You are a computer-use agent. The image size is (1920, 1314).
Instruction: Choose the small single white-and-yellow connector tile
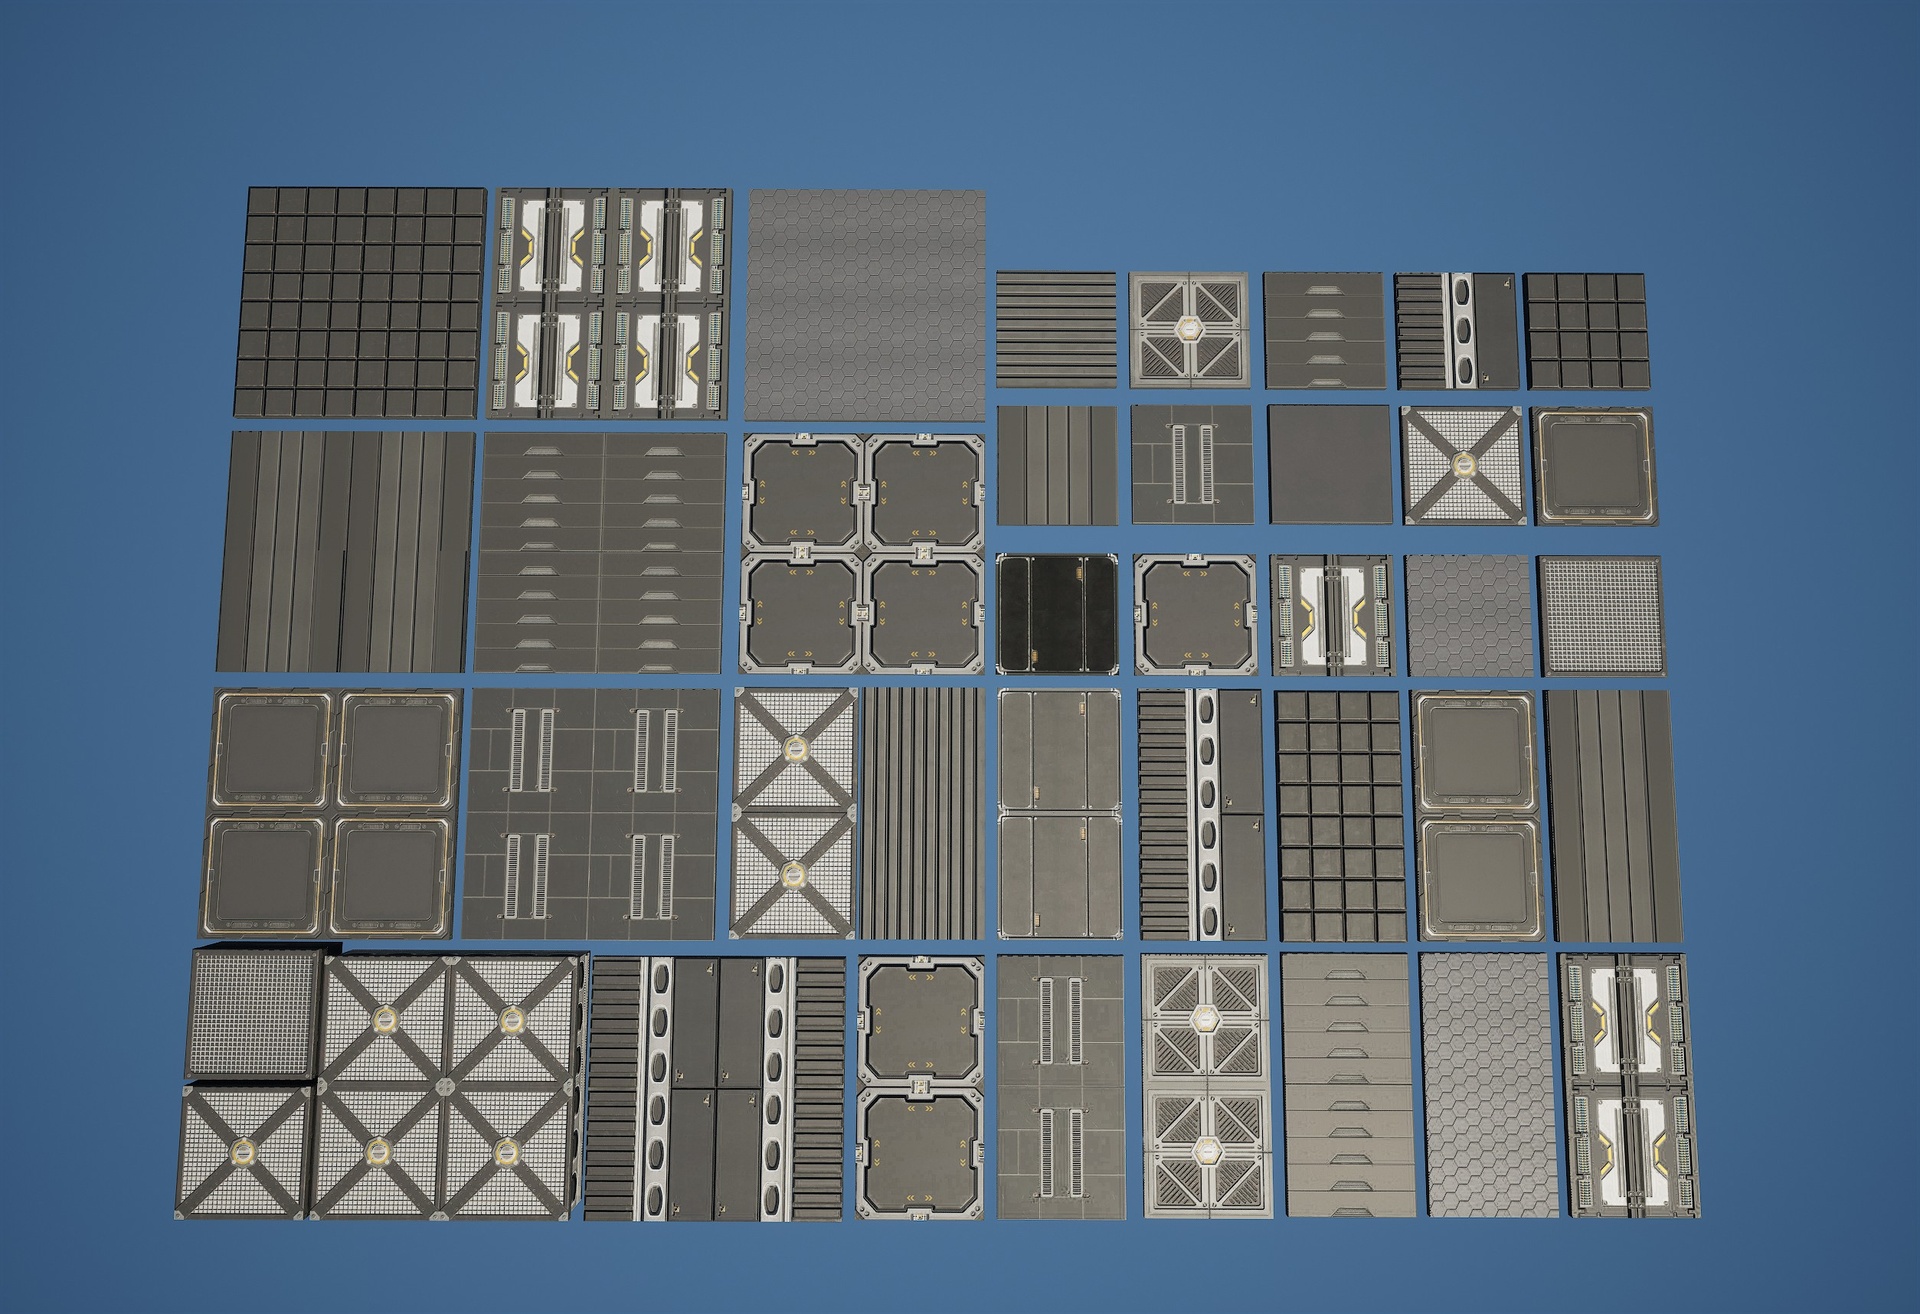coord(1333,615)
